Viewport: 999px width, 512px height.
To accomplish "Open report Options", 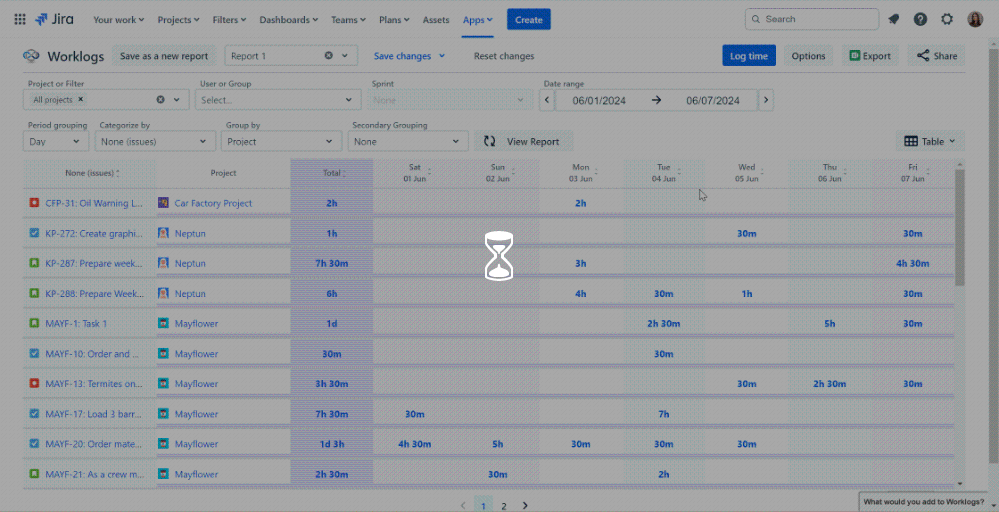I will pos(809,56).
